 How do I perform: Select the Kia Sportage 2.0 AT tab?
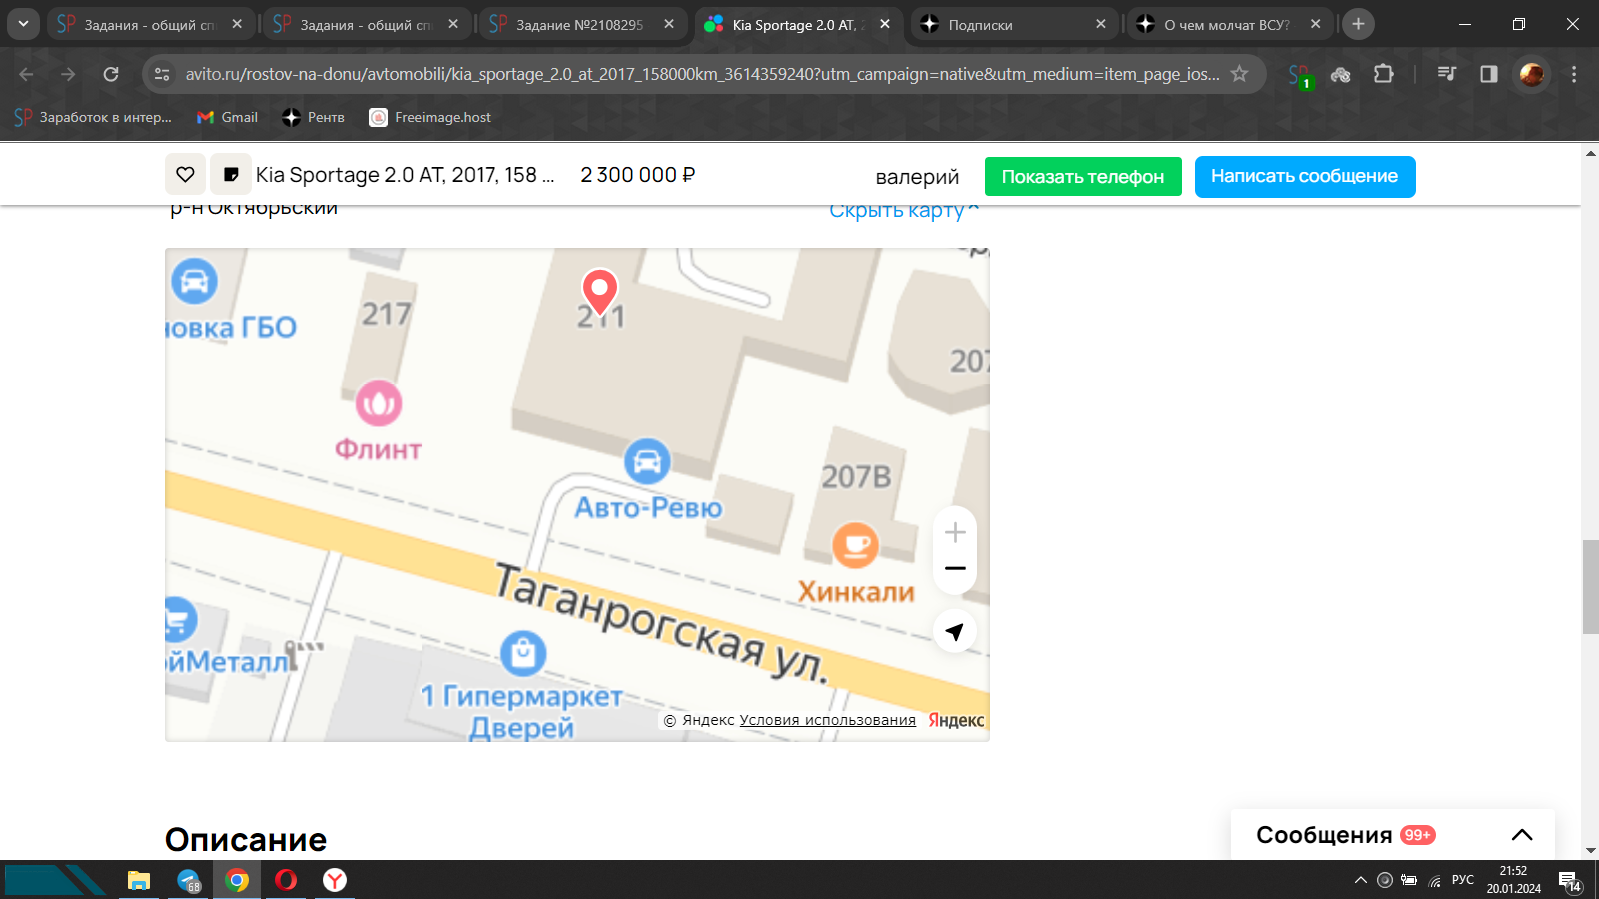798,24
